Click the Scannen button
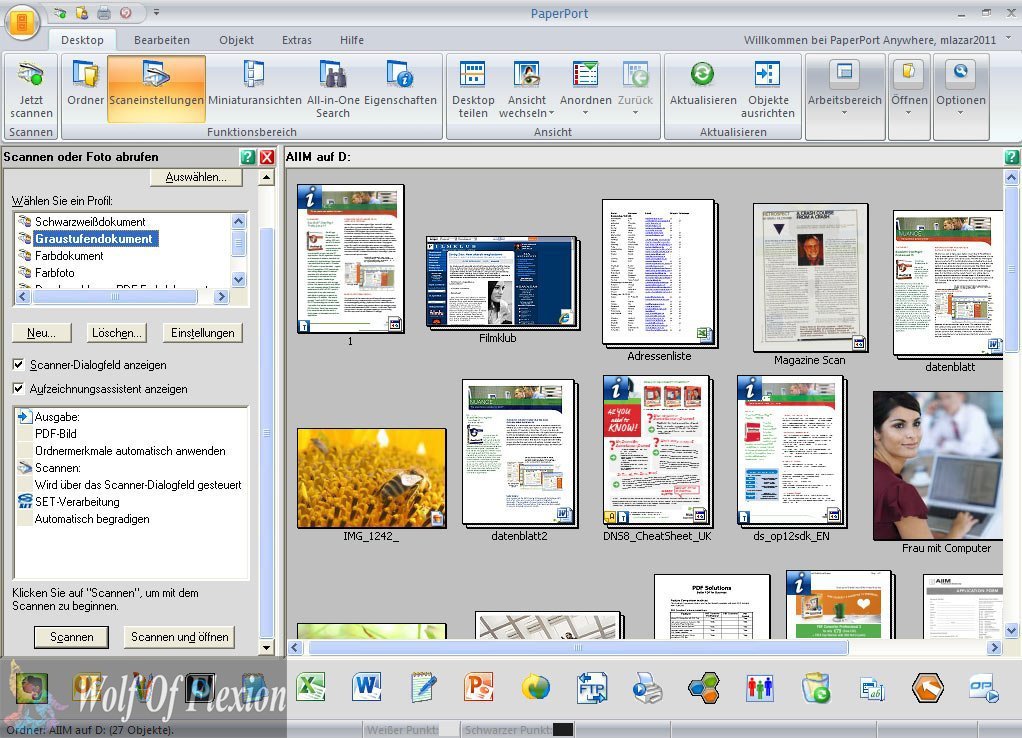Screen dimensions: 1022x738 pos(72,637)
